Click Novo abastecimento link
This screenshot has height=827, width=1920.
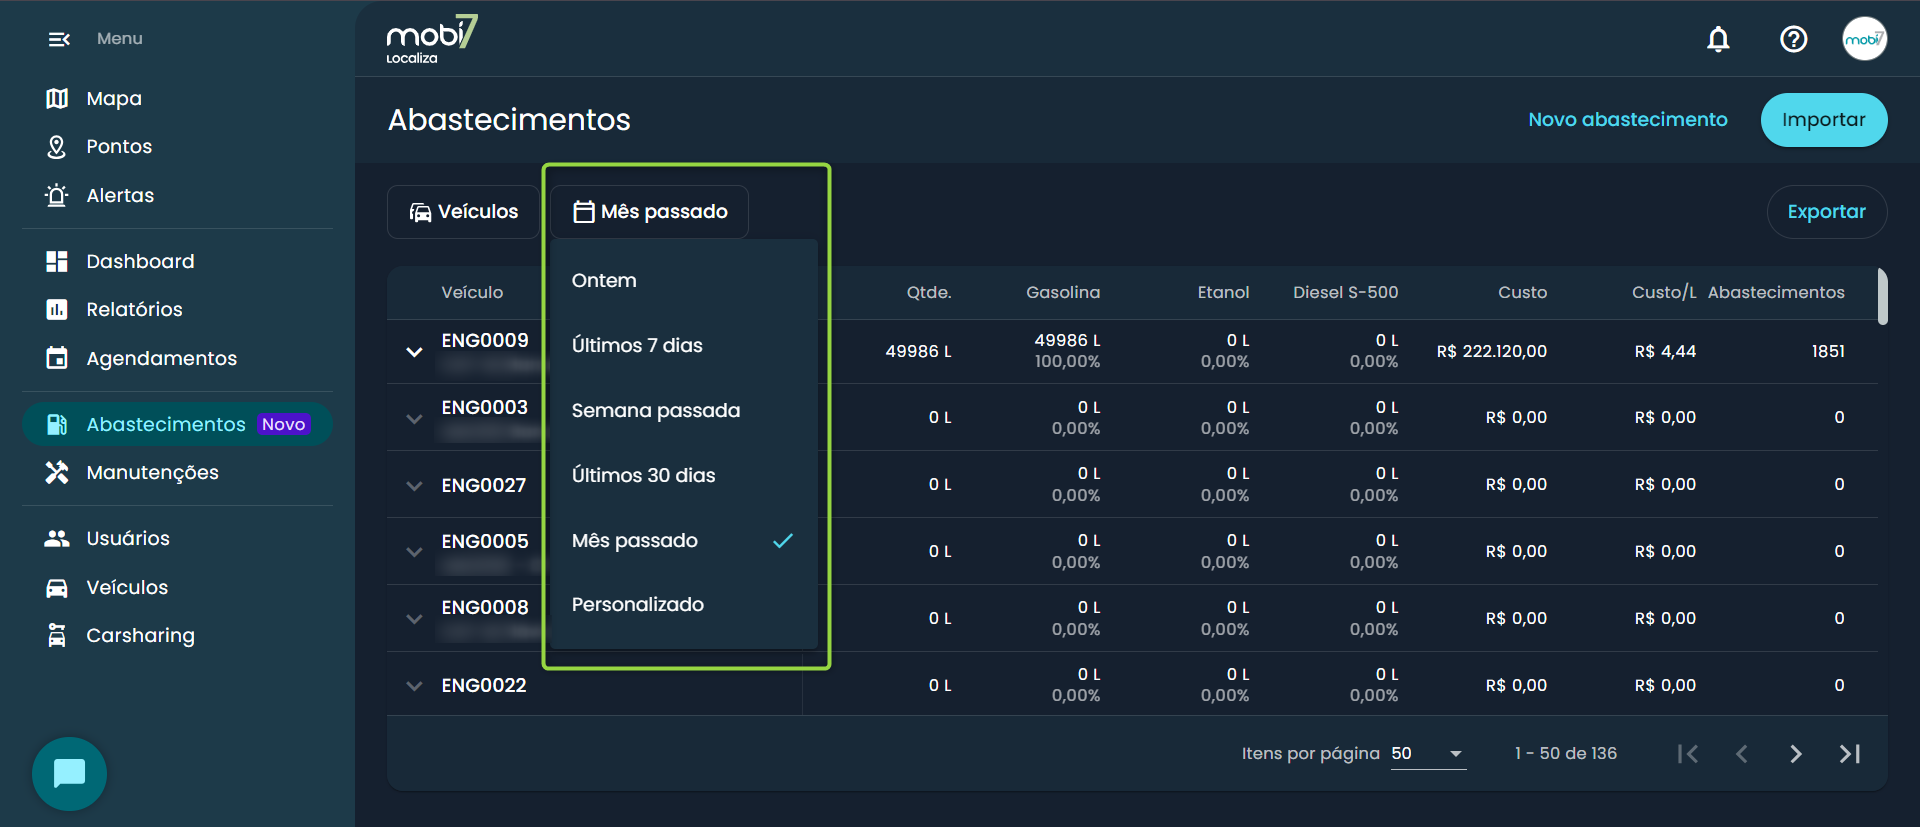[1628, 120]
